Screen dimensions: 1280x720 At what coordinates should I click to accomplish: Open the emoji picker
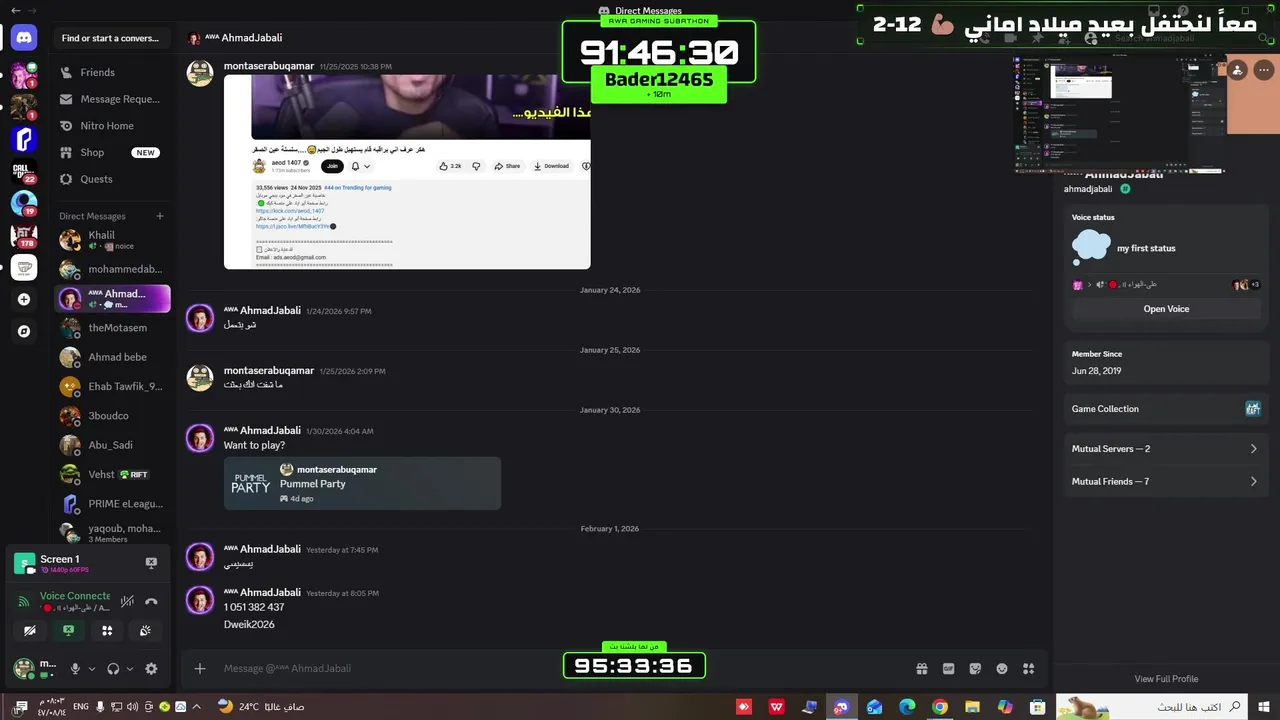[1002, 668]
